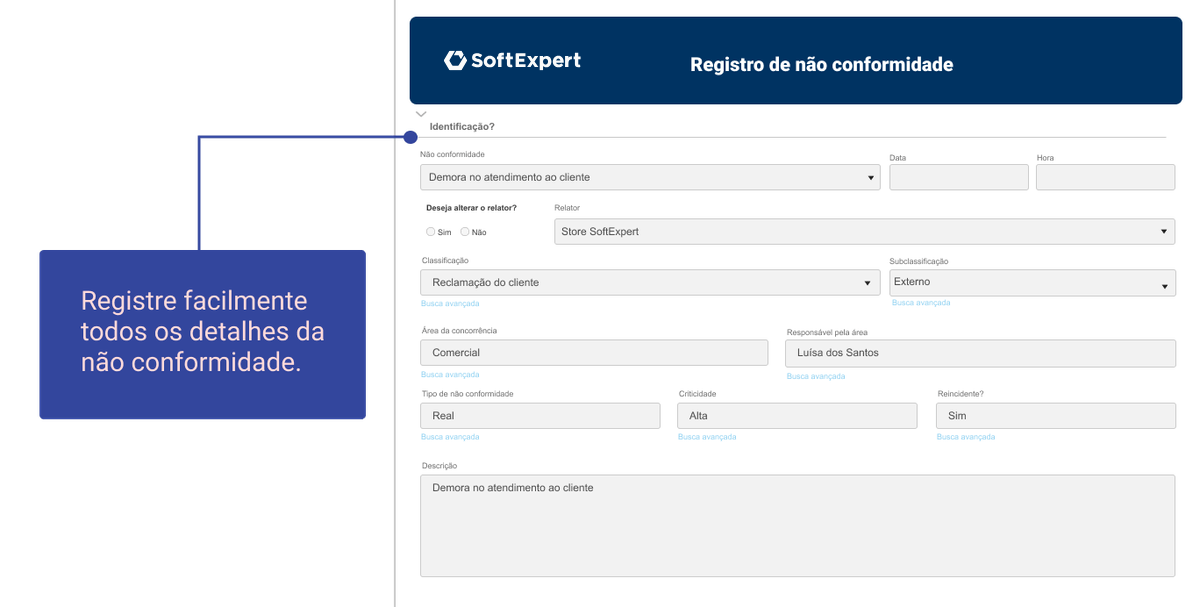Viewport: 1200px width, 607px height.
Task: Click the Reincidente field showing Sim
Action: pyautogui.click(x=1055, y=415)
